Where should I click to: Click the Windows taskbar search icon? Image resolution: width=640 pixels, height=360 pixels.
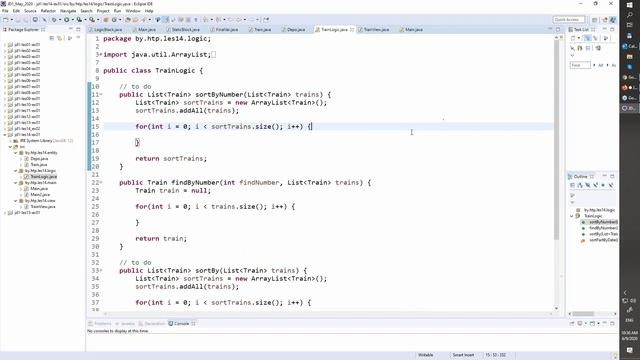(630, 15)
